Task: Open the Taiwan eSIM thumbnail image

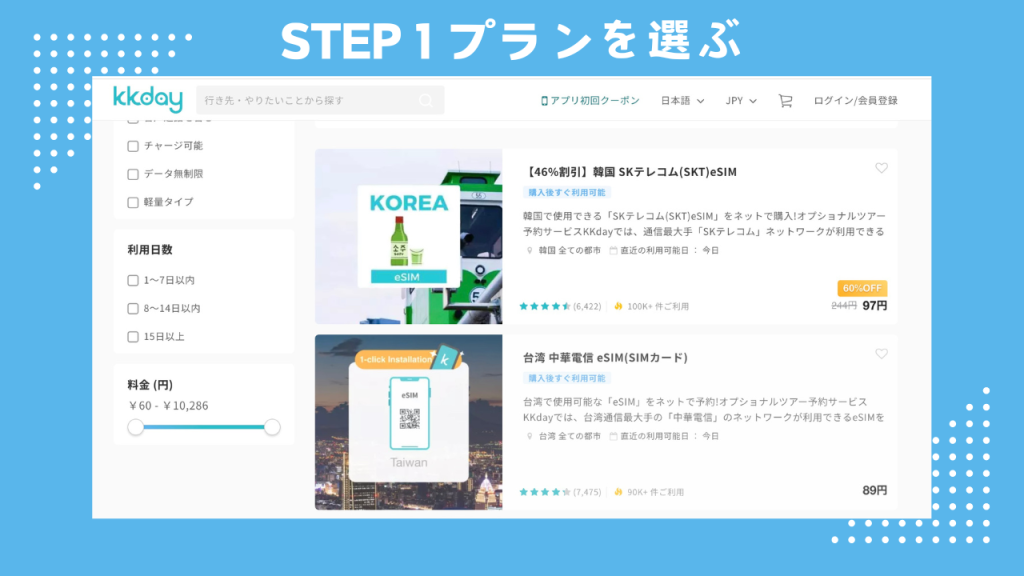Action: [409, 422]
